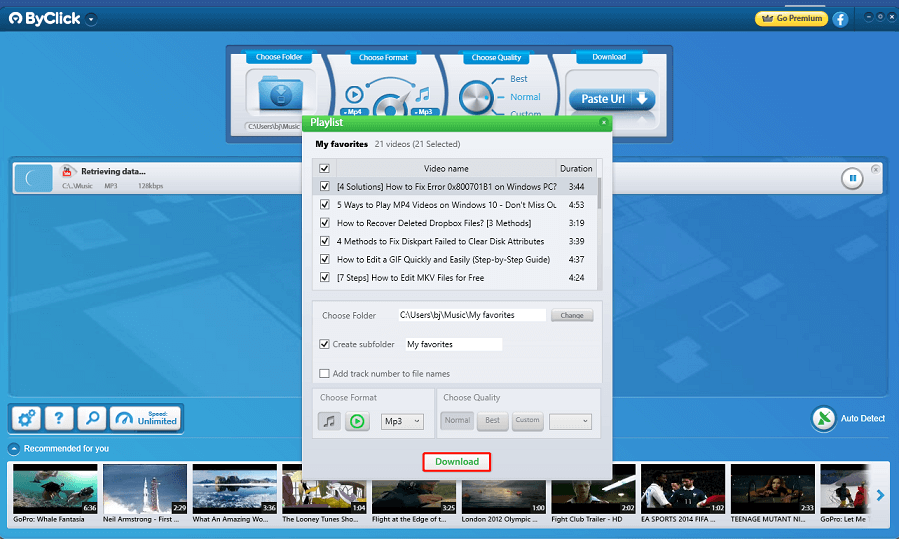This screenshot has width=899, height=539.
Task: Click the green Download button
Action: (456, 462)
